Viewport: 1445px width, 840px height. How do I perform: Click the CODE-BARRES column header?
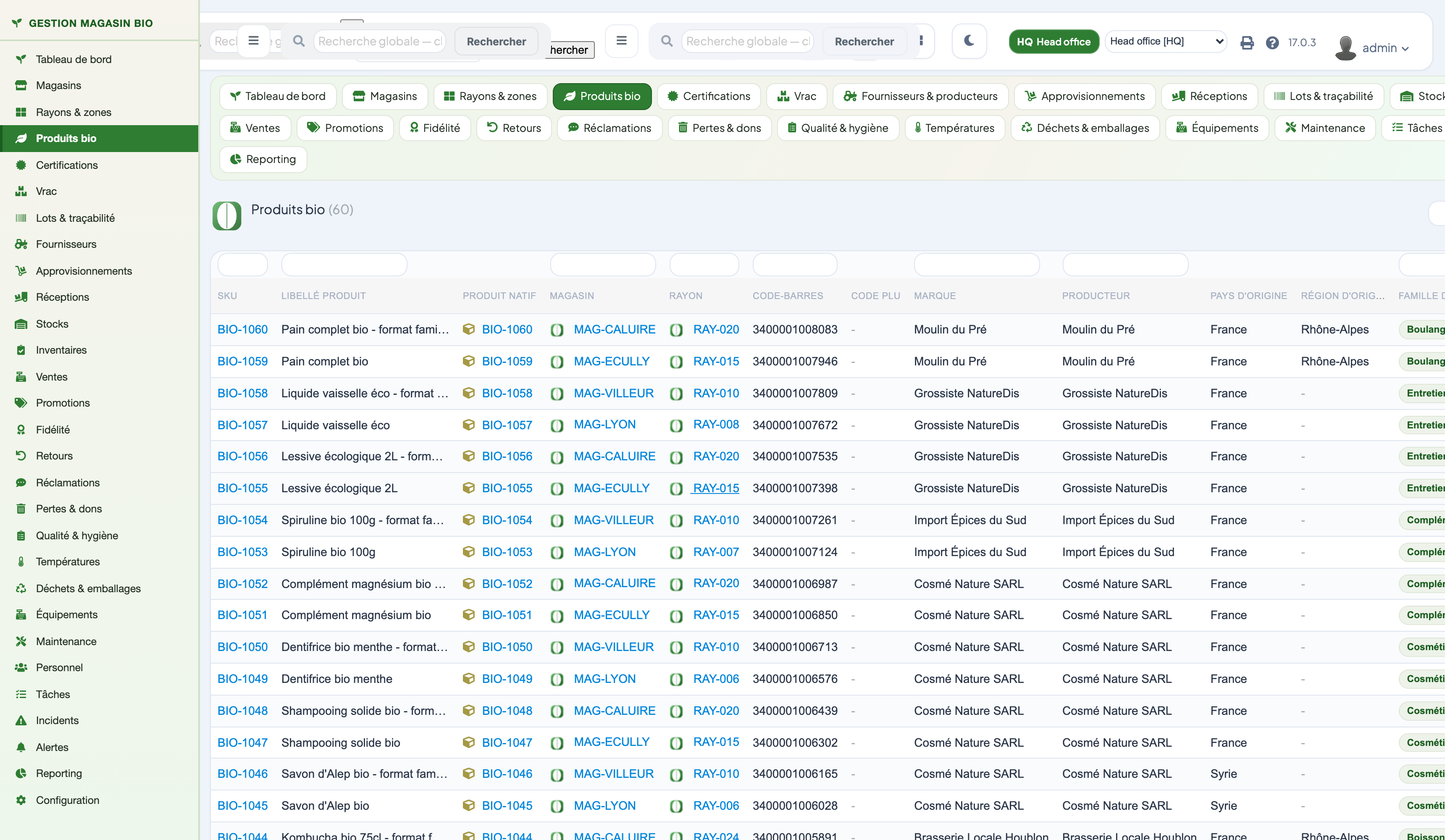[788, 296]
